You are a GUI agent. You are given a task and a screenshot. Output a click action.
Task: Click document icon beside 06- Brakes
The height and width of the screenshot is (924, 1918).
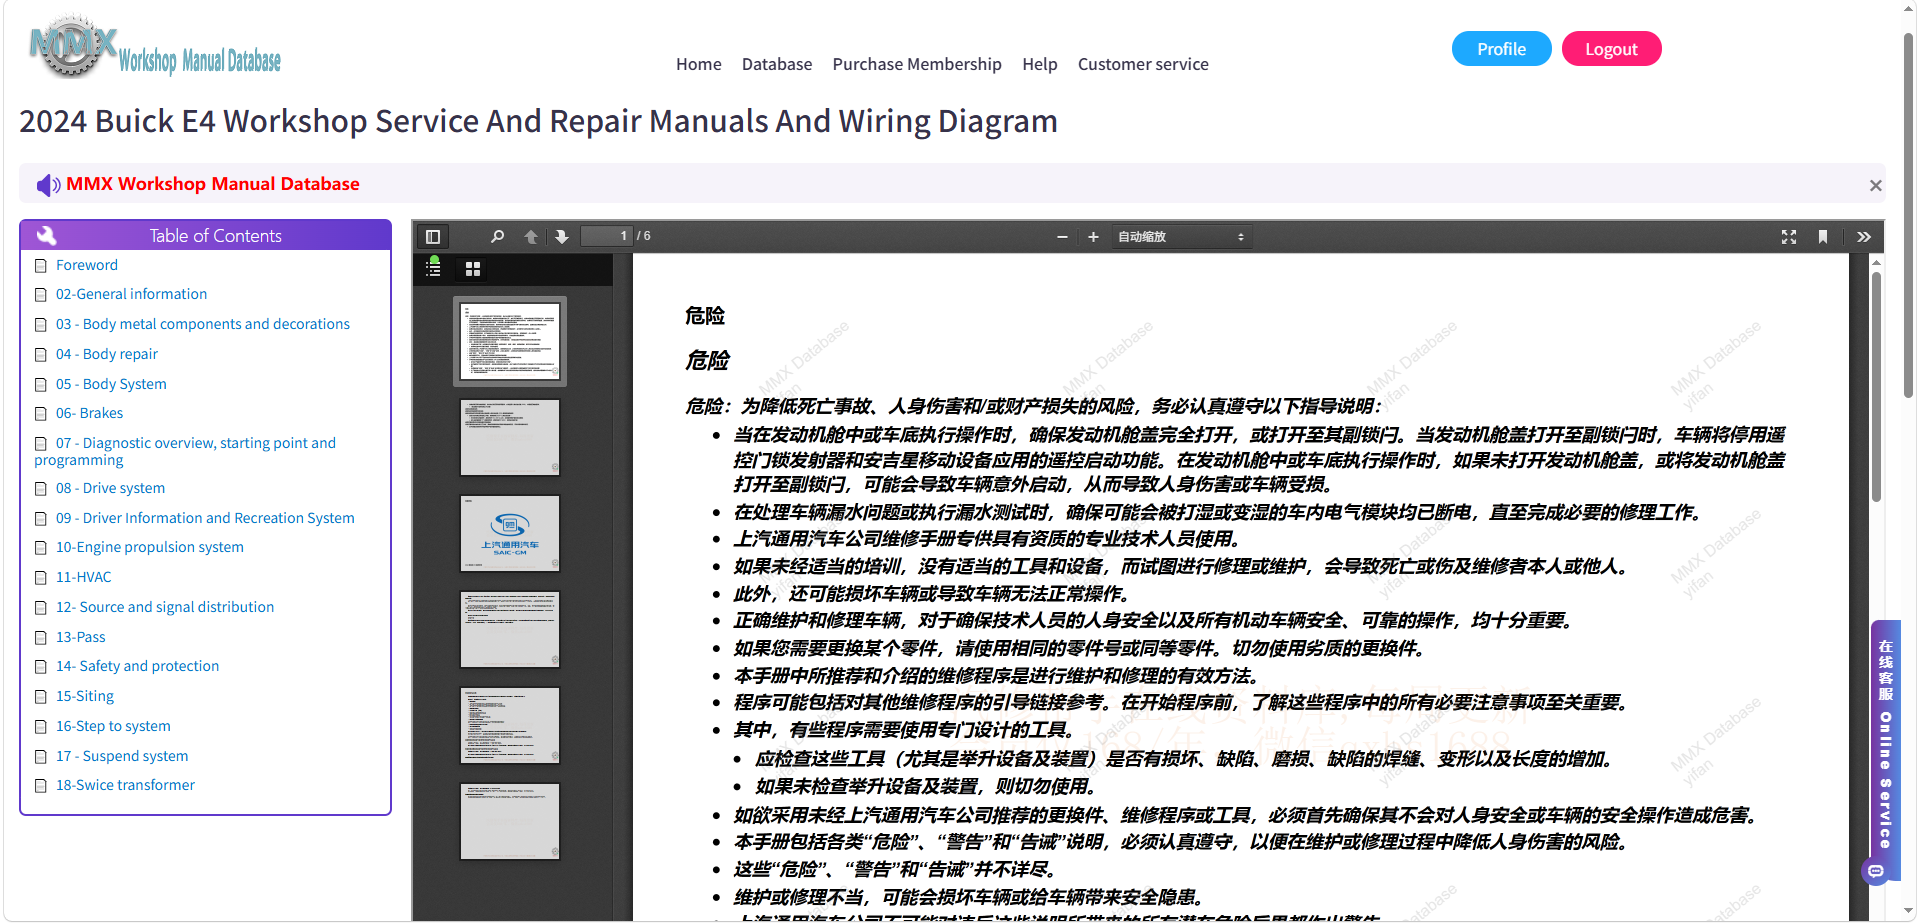(x=41, y=414)
